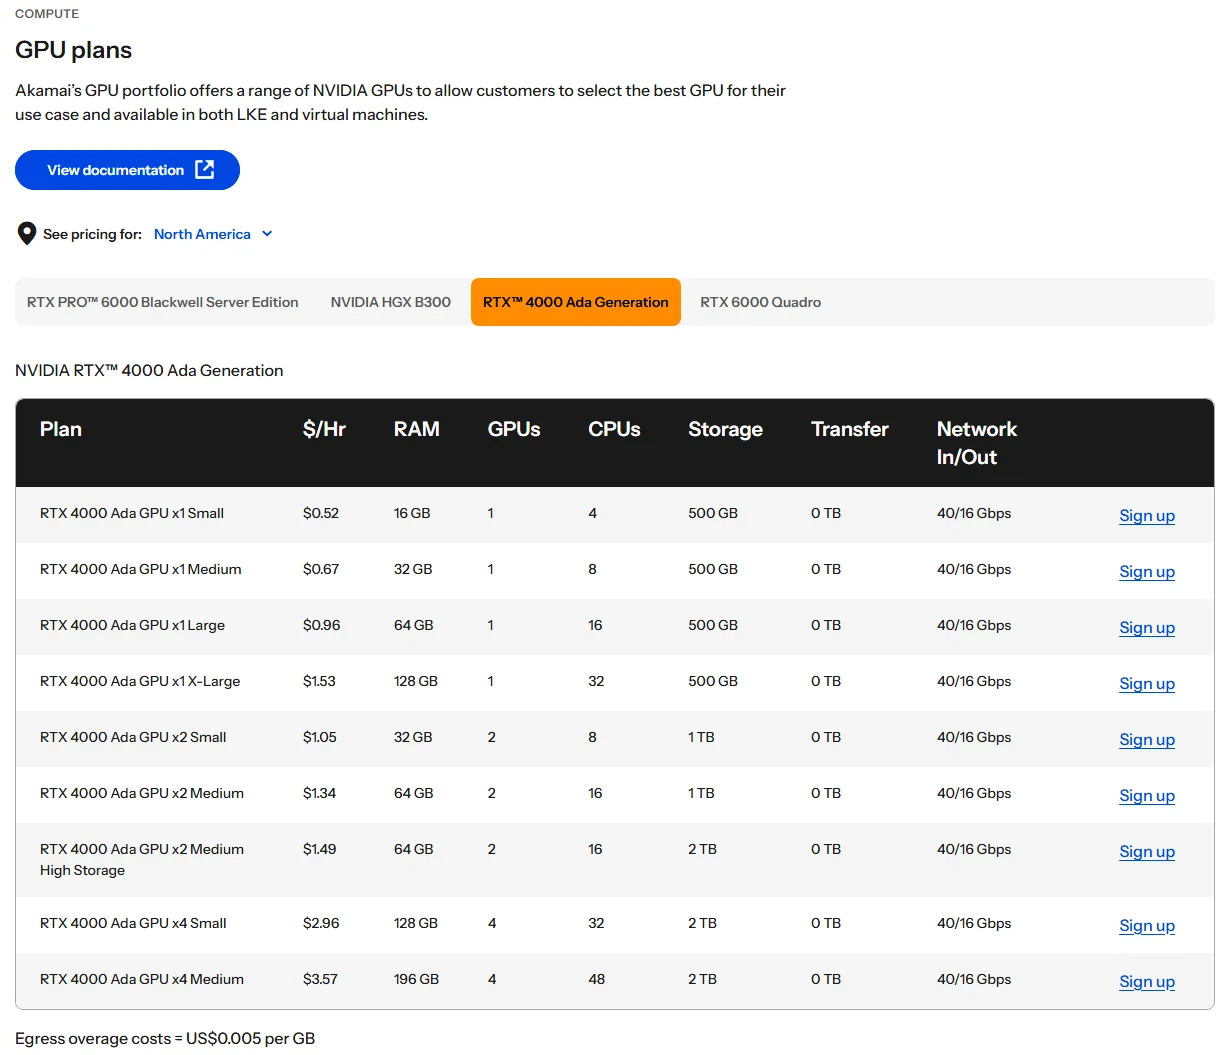Viewport: 1230px width, 1055px height.
Task: Select the RTX 4000 Ada GPU x1 Medium plan name
Action: point(141,569)
